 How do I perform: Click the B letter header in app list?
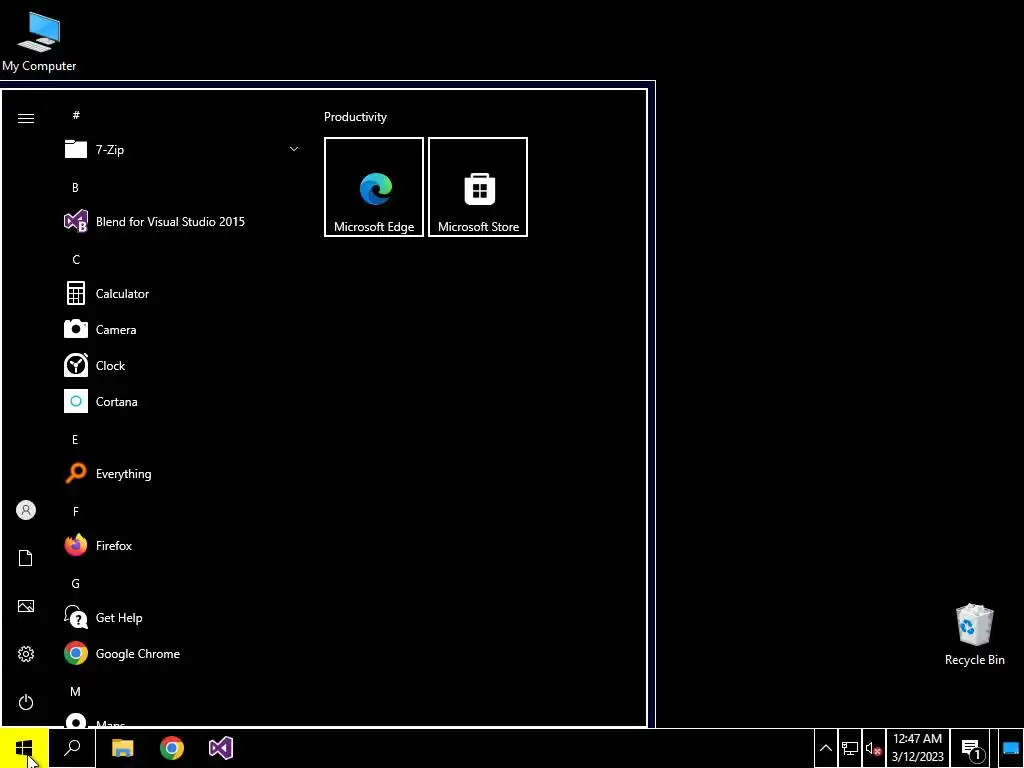75,187
